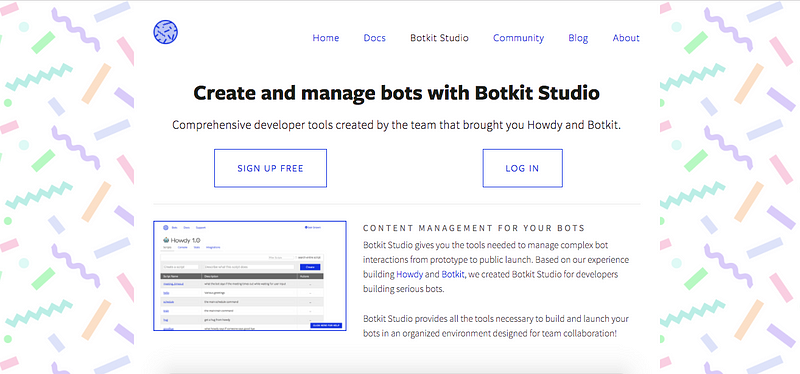Click the round blue Botkit logo
The width and height of the screenshot is (800, 374).
(165, 32)
